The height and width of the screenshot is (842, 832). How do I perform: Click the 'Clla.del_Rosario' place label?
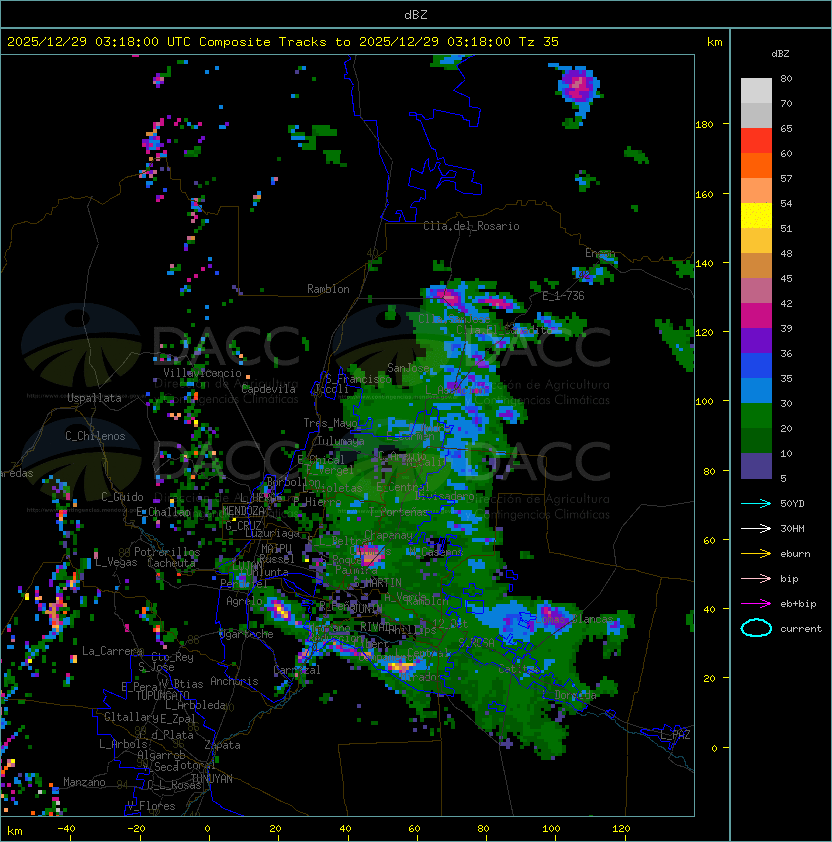pos(471,226)
